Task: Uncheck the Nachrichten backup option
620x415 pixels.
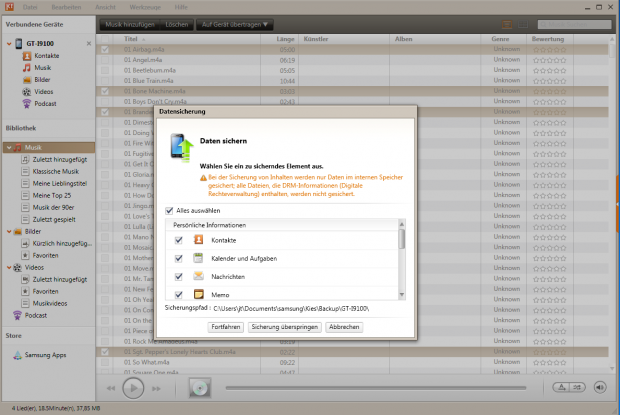Action: click(x=179, y=276)
